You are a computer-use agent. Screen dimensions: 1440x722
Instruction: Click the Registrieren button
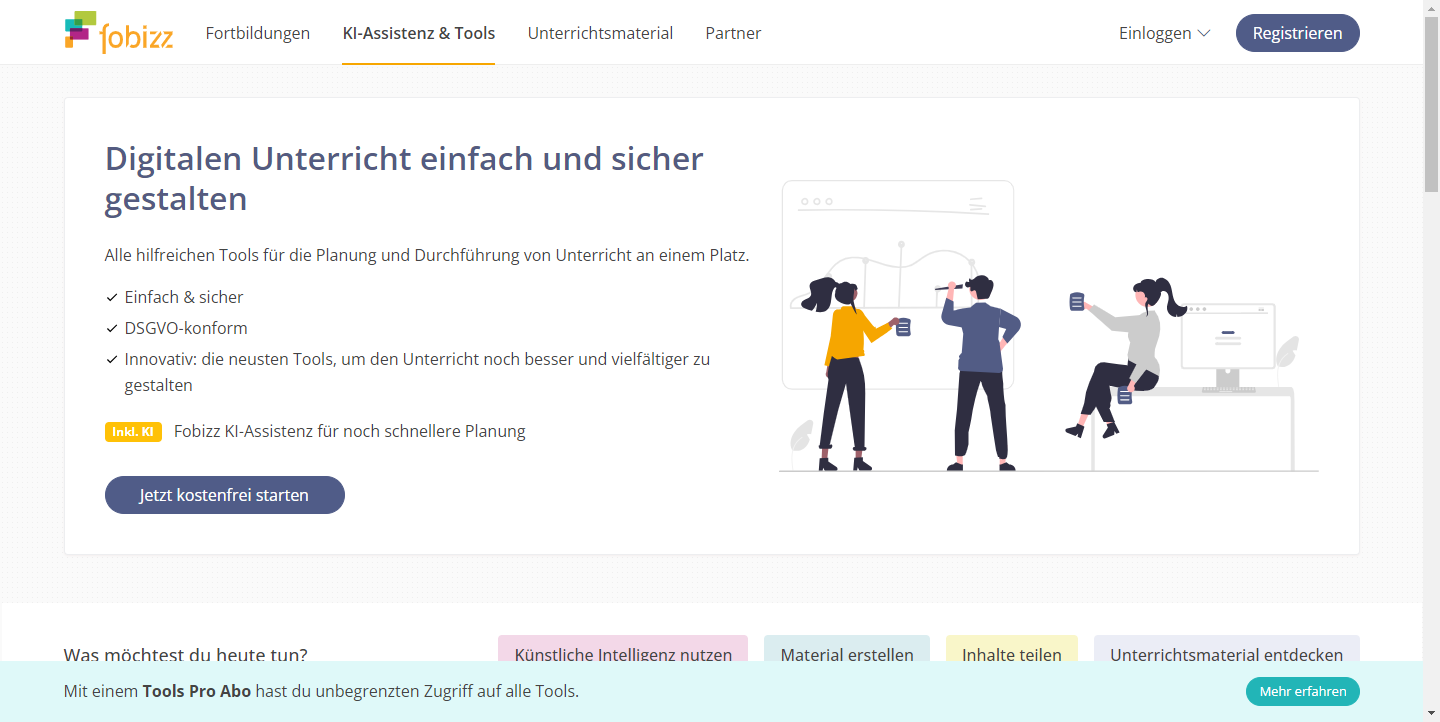(x=1297, y=33)
